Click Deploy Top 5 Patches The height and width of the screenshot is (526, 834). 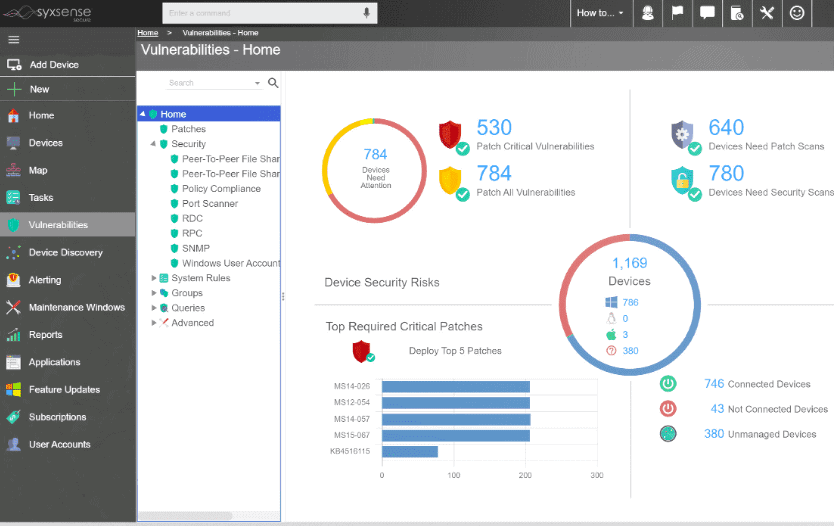pyautogui.click(x=455, y=351)
